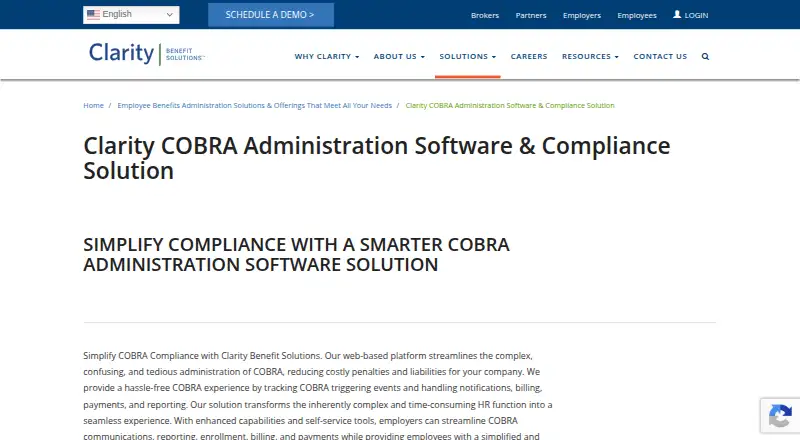The image size is (800, 440).
Task: Open the English language dropdown arrow
Action: coord(169,15)
